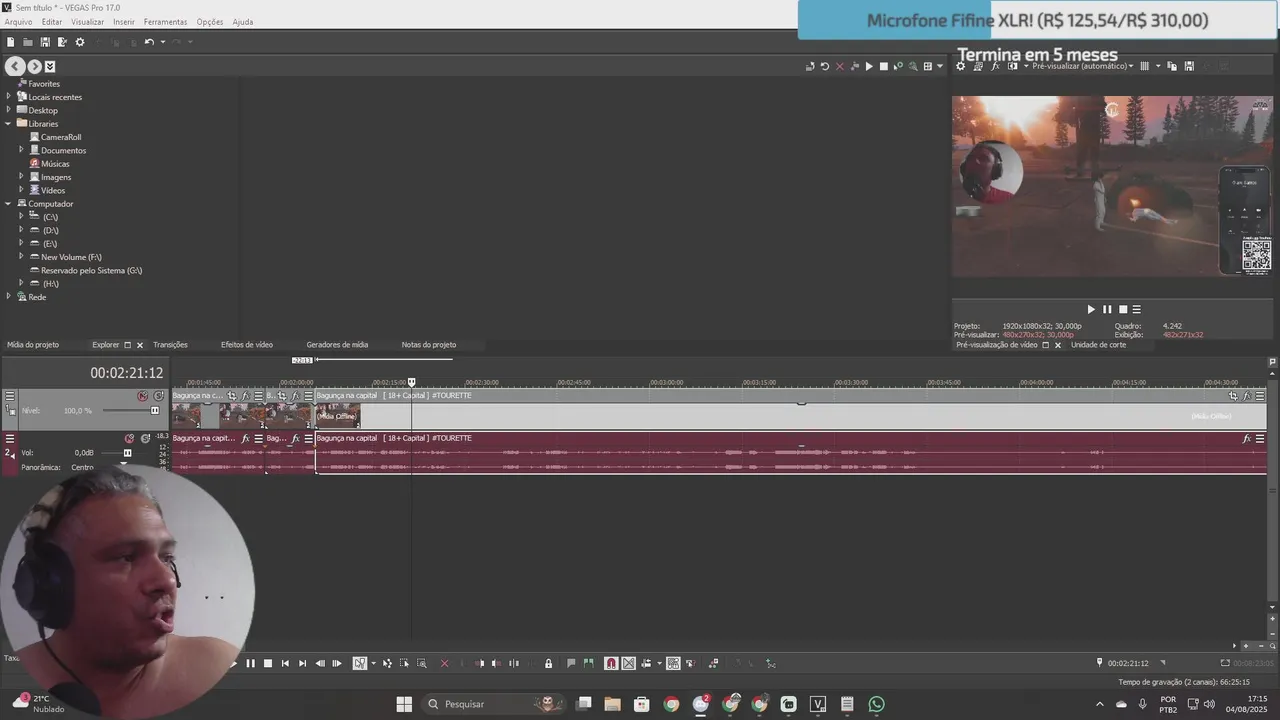Insert a marker using the marker icon
The width and height of the screenshot is (1280, 720).
point(571,663)
